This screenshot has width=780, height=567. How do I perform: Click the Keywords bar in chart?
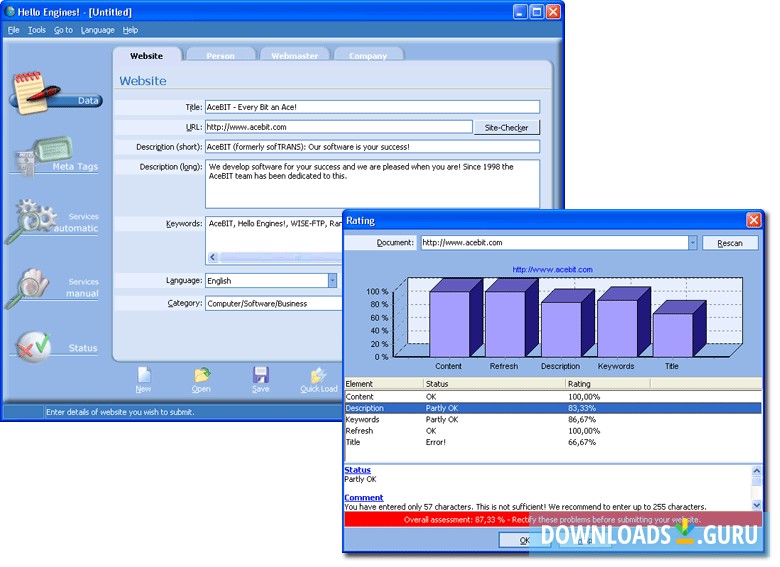tap(617, 328)
